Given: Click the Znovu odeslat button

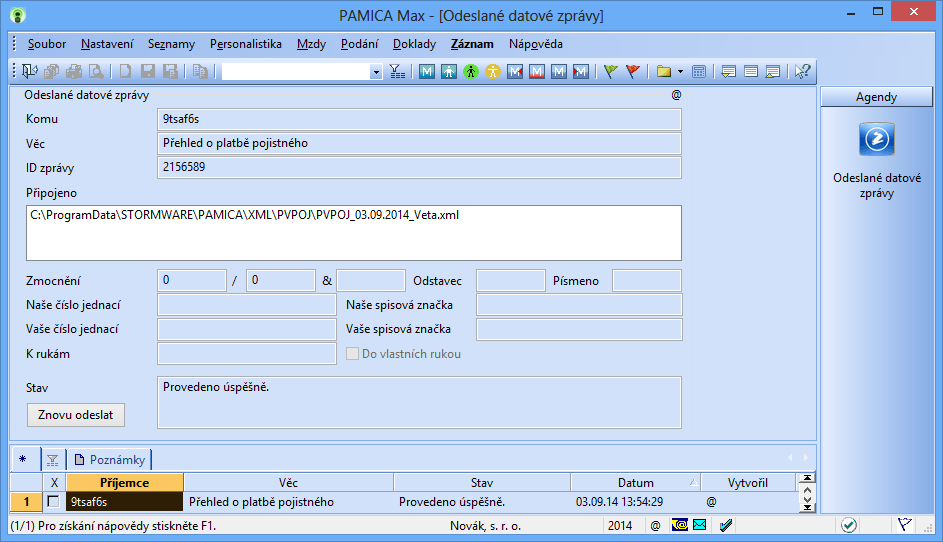Looking at the screenshot, I should pyautogui.click(x=76, y=415).
